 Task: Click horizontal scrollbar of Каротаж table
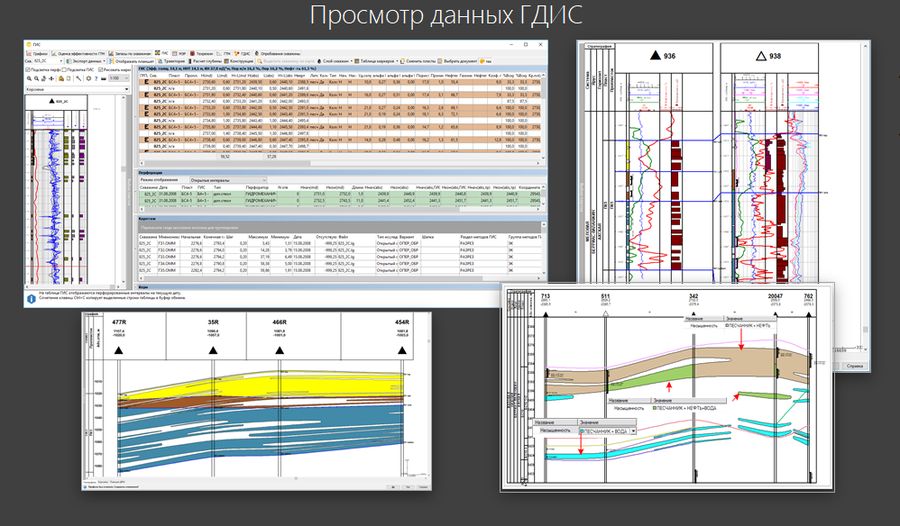tap(340, 279)
